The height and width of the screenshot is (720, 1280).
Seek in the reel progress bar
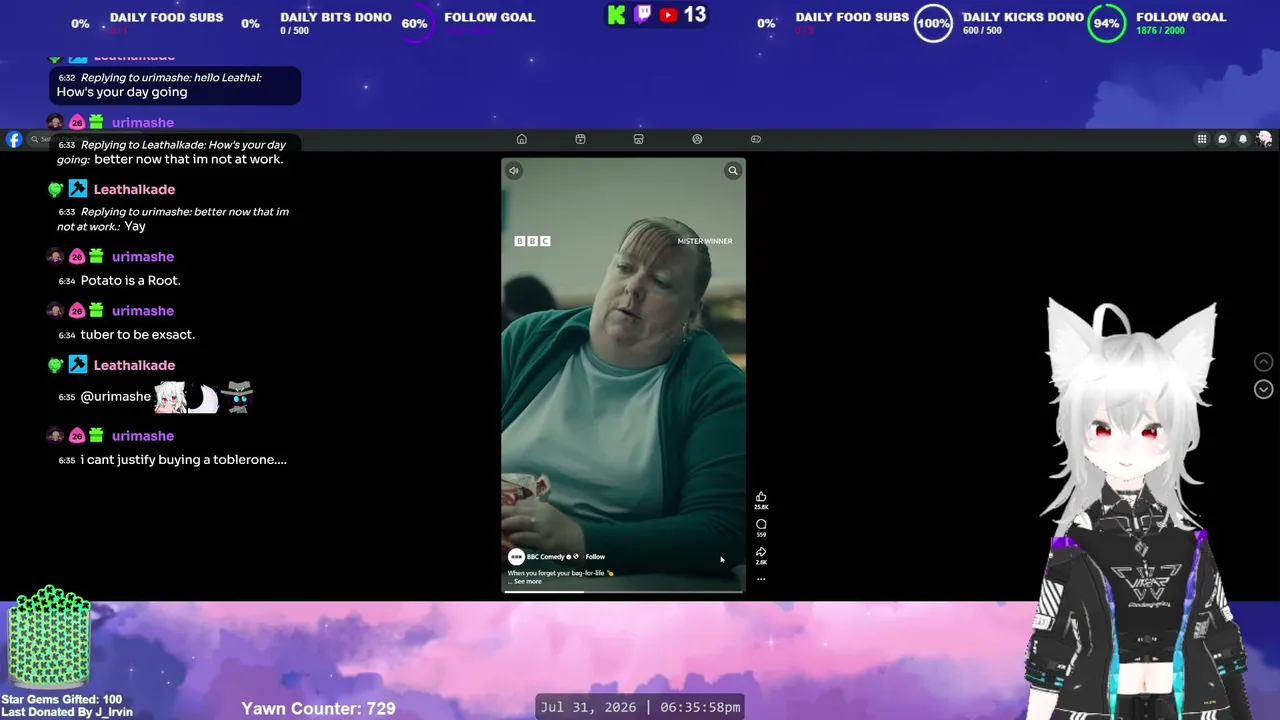623,591
